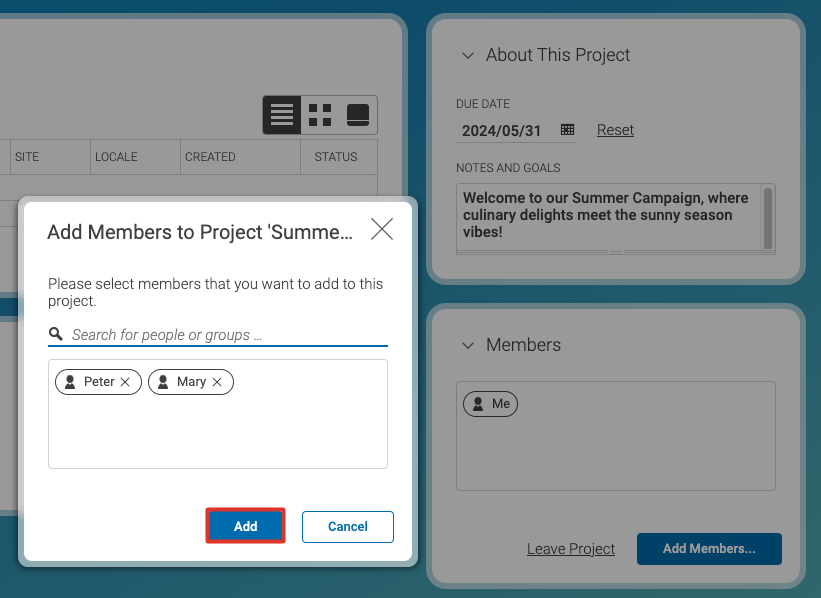
Task: Click the due date field
Action: point(501,131)
